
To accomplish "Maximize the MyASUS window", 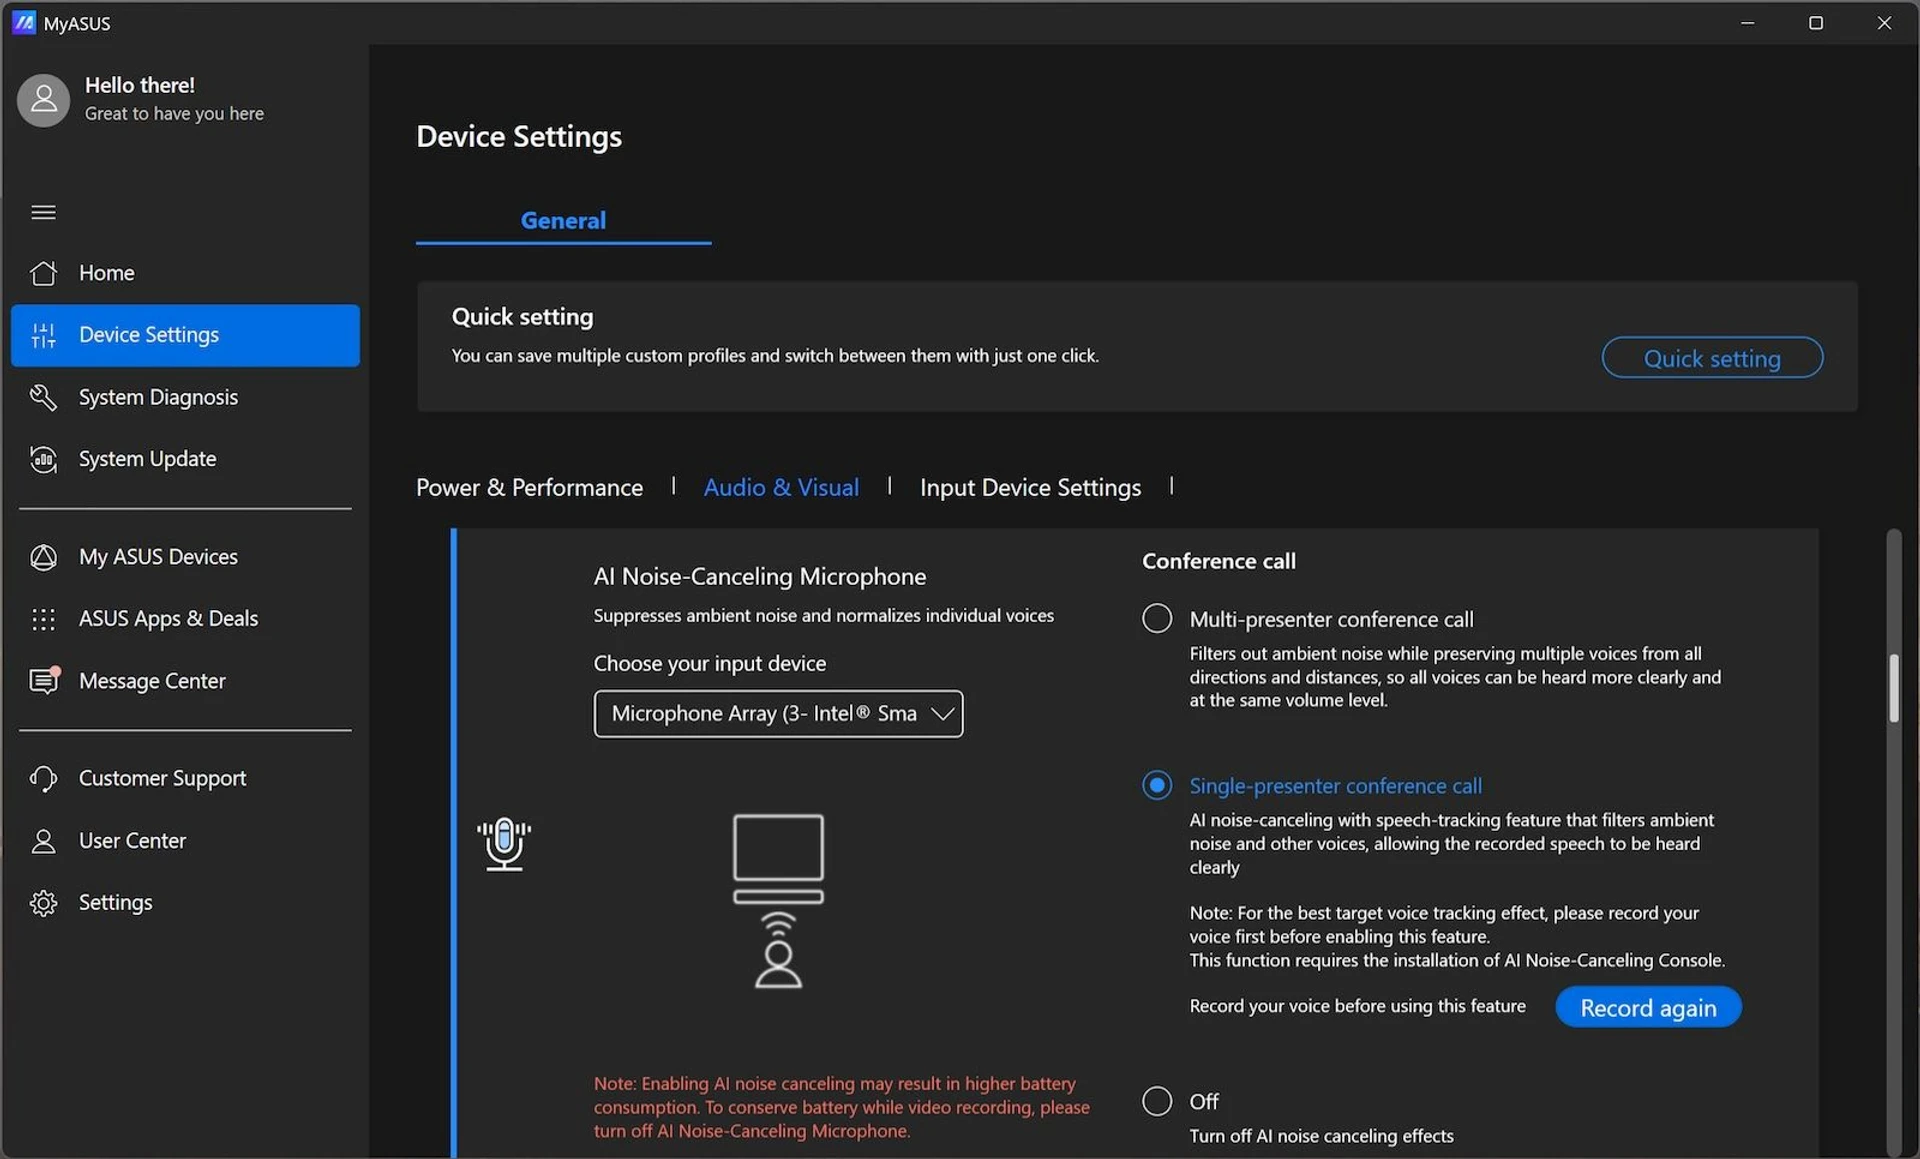I will [1816, 22].
